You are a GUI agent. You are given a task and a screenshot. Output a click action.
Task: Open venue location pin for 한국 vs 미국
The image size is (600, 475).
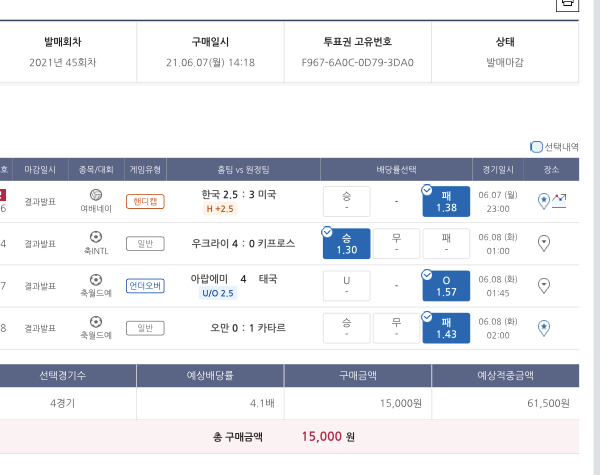point(544,200)
